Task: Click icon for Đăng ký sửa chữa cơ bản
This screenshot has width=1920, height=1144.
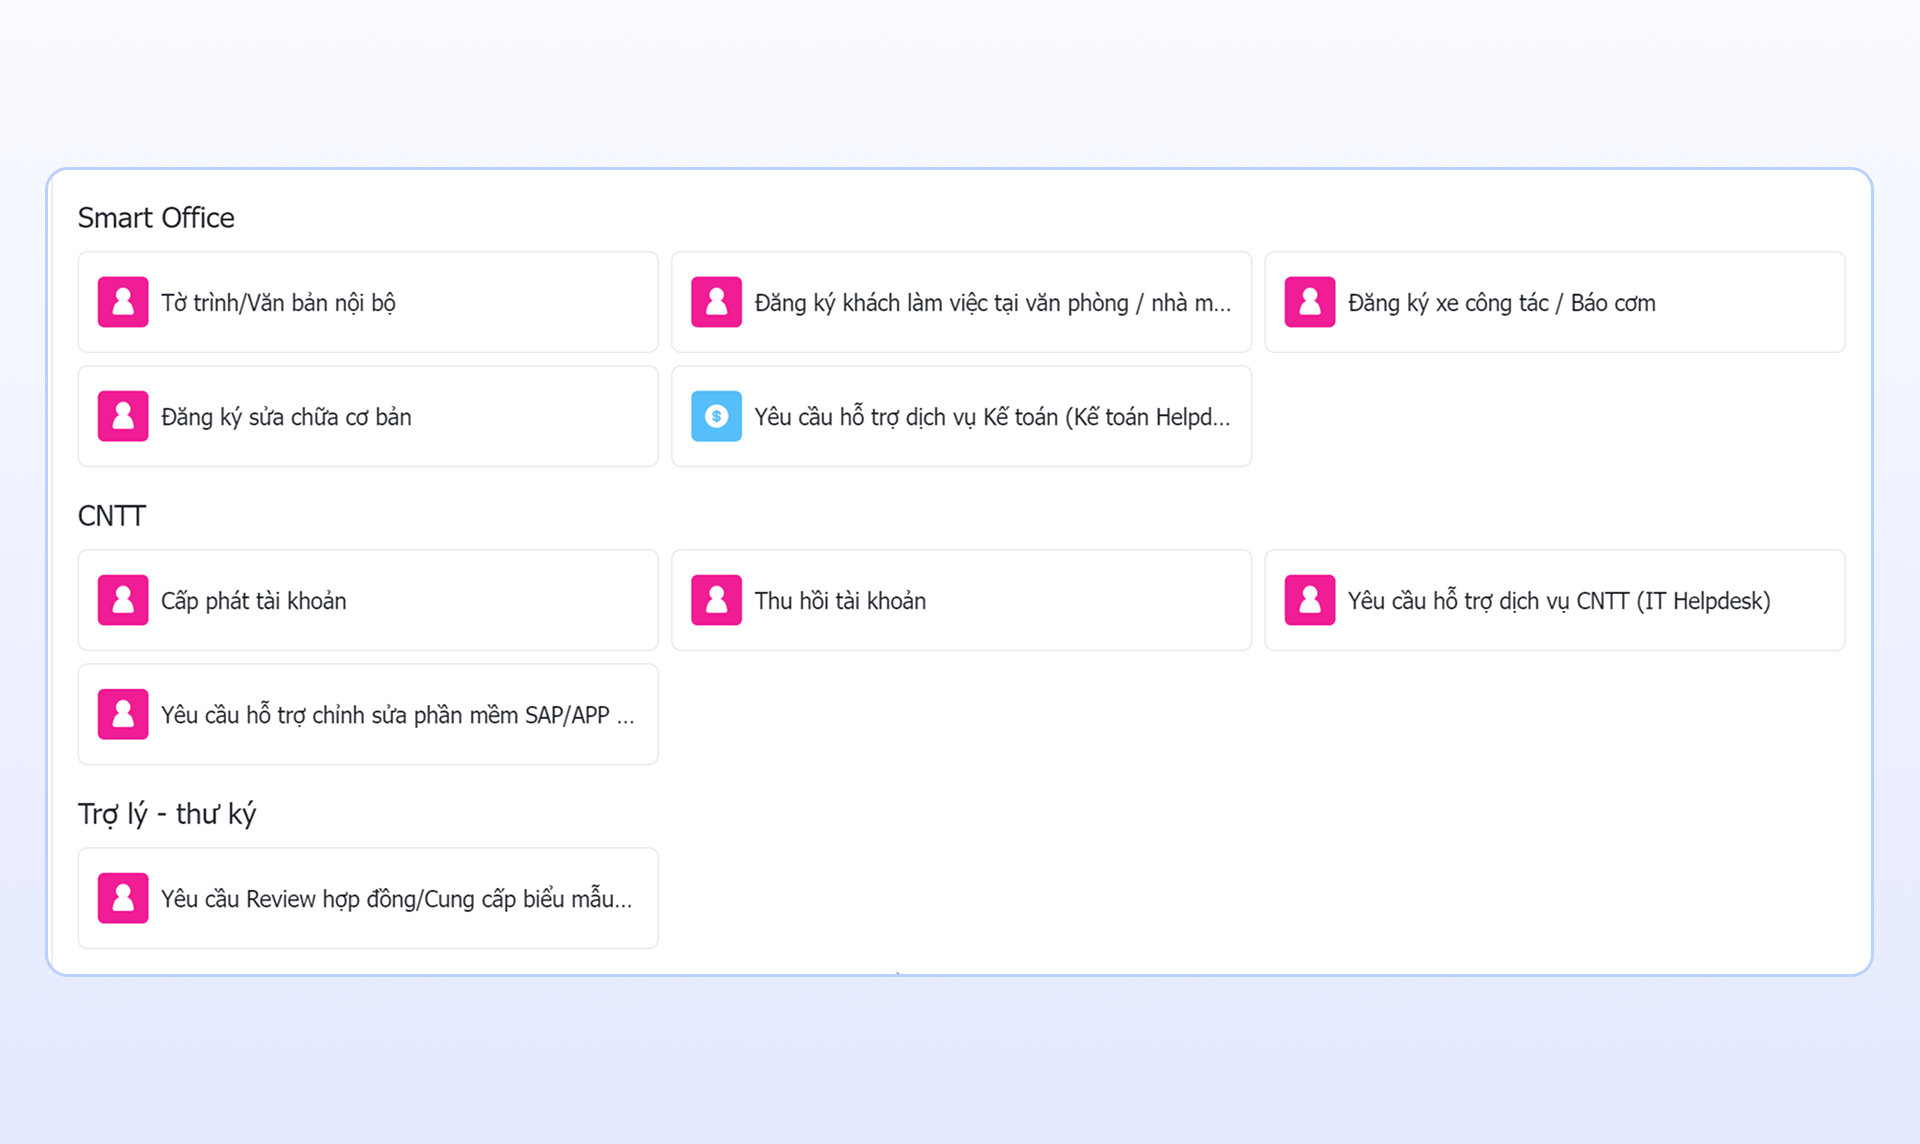Action: tap(123, 416)
